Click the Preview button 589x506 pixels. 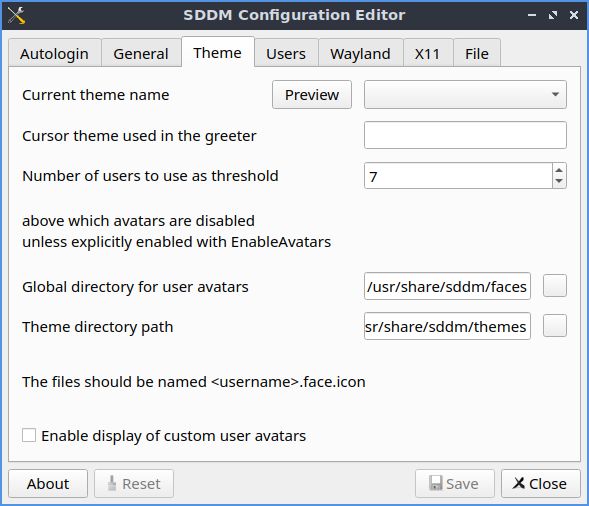pos(312,95)
